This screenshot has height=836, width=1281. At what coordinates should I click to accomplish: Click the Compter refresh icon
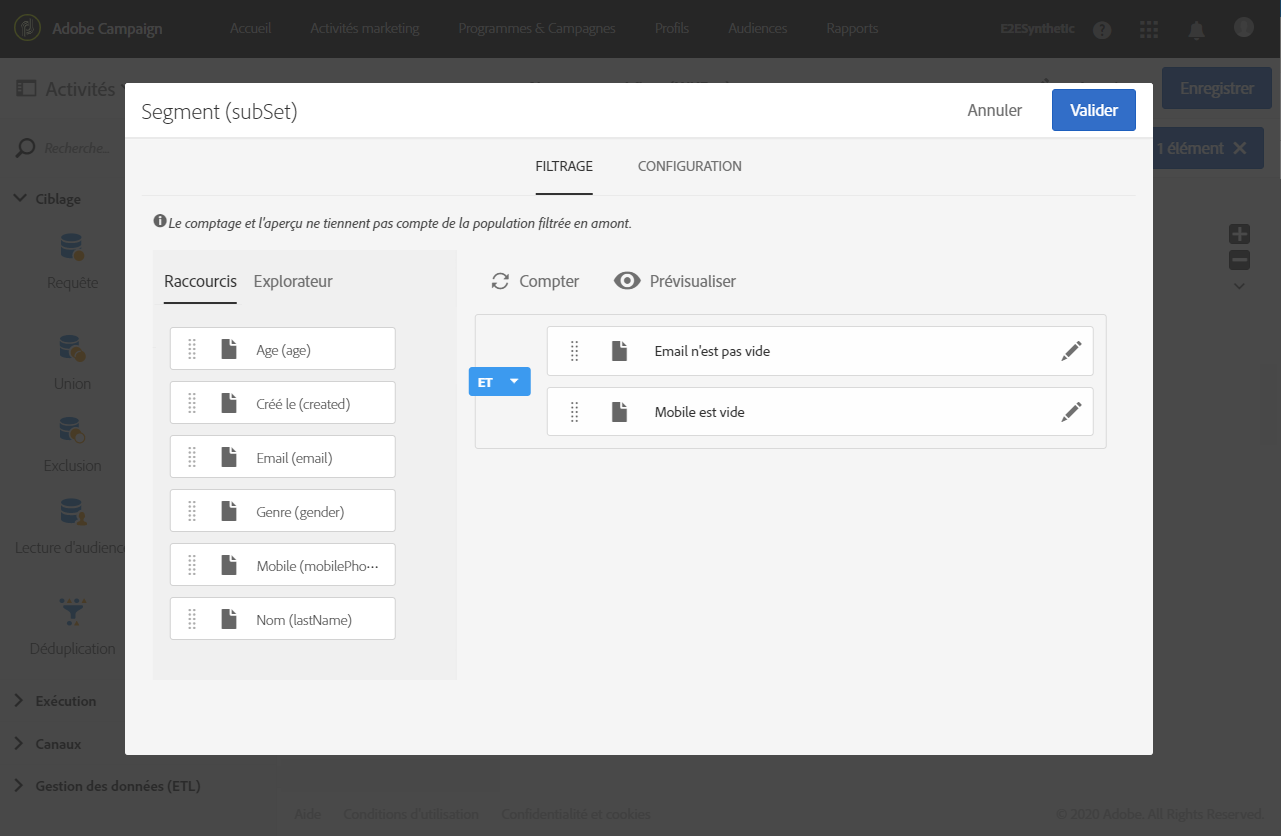tap(500, 281)
